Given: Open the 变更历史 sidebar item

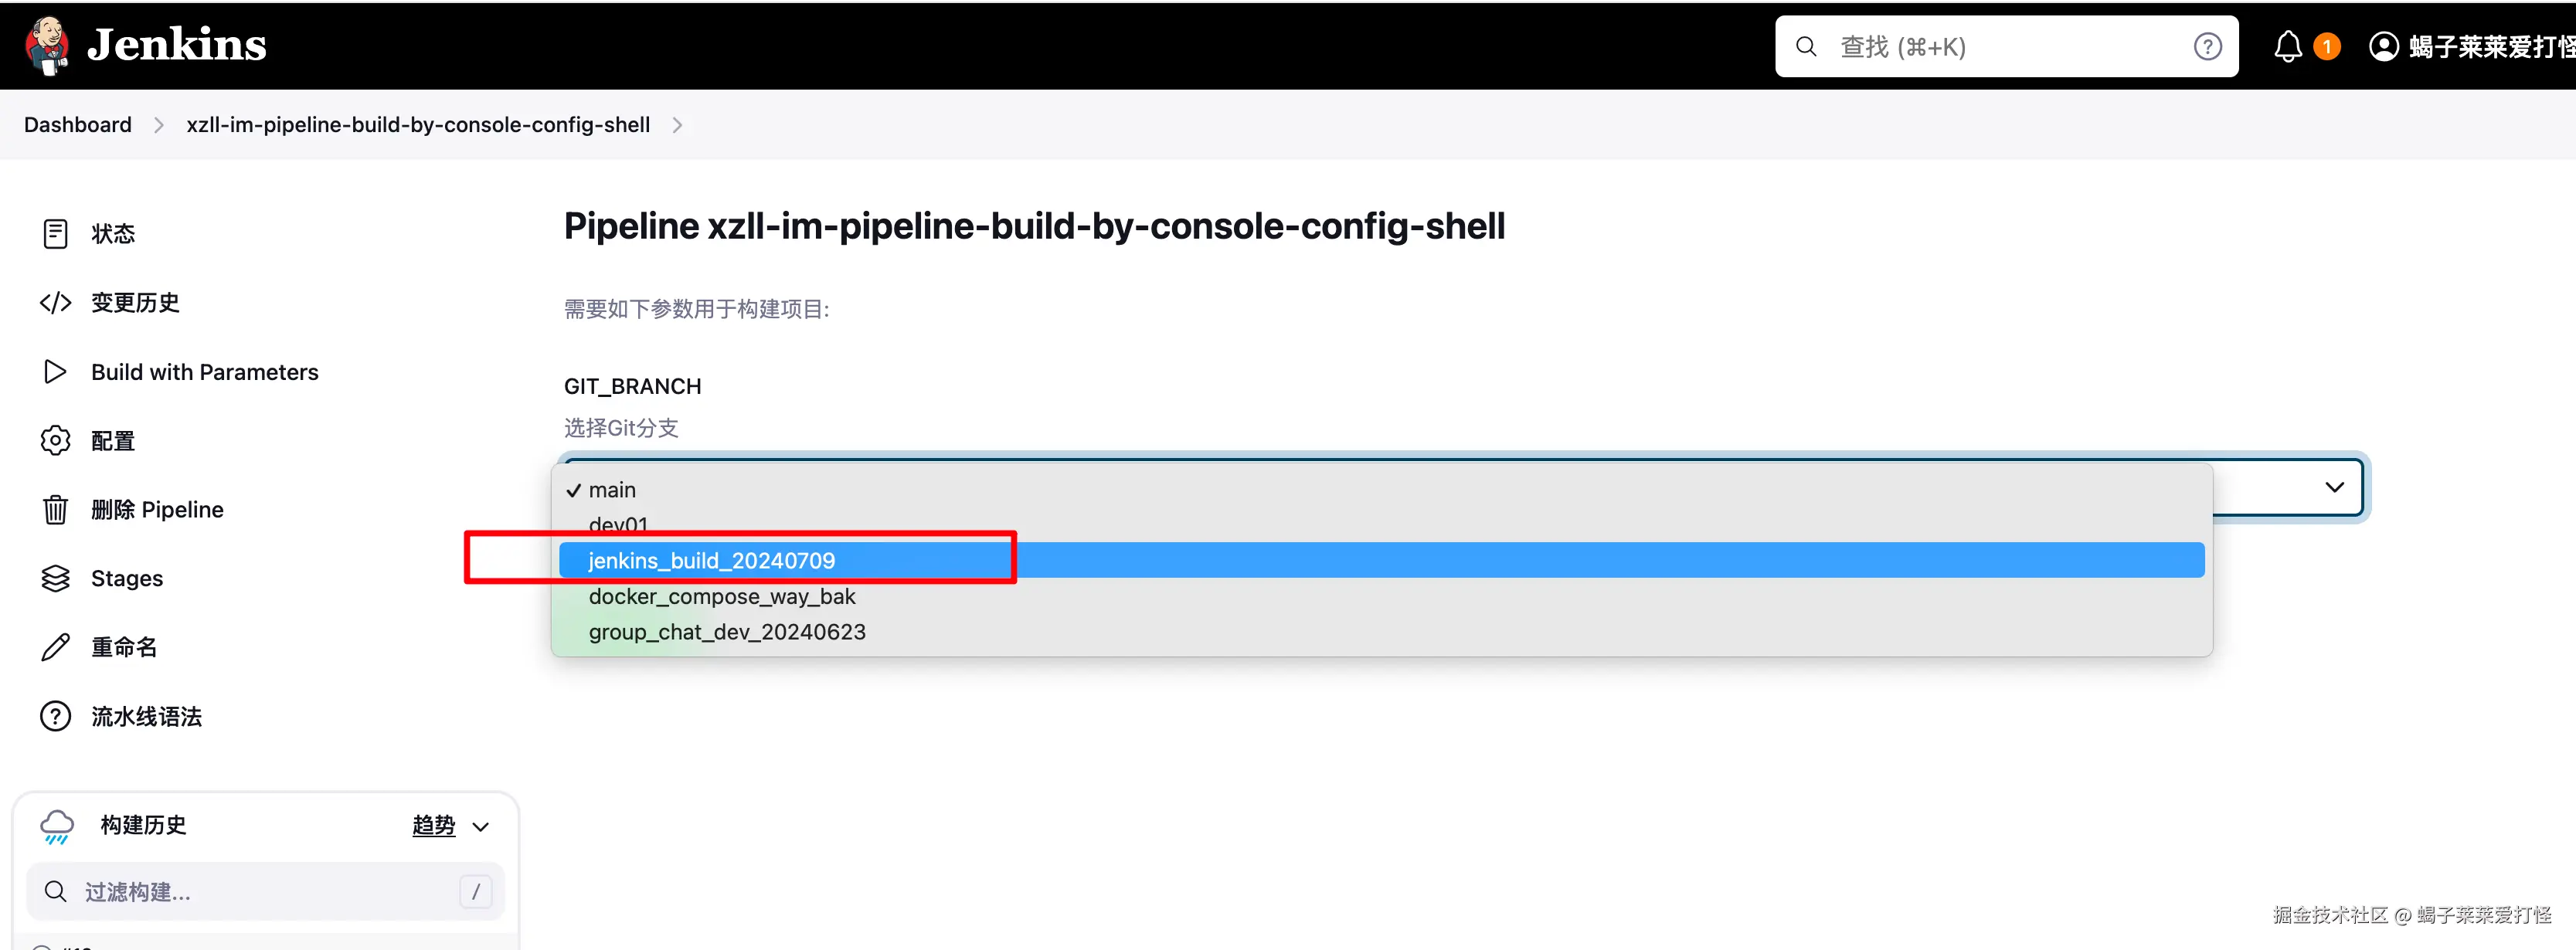Looking at the screenshot, I should point(135,303).
